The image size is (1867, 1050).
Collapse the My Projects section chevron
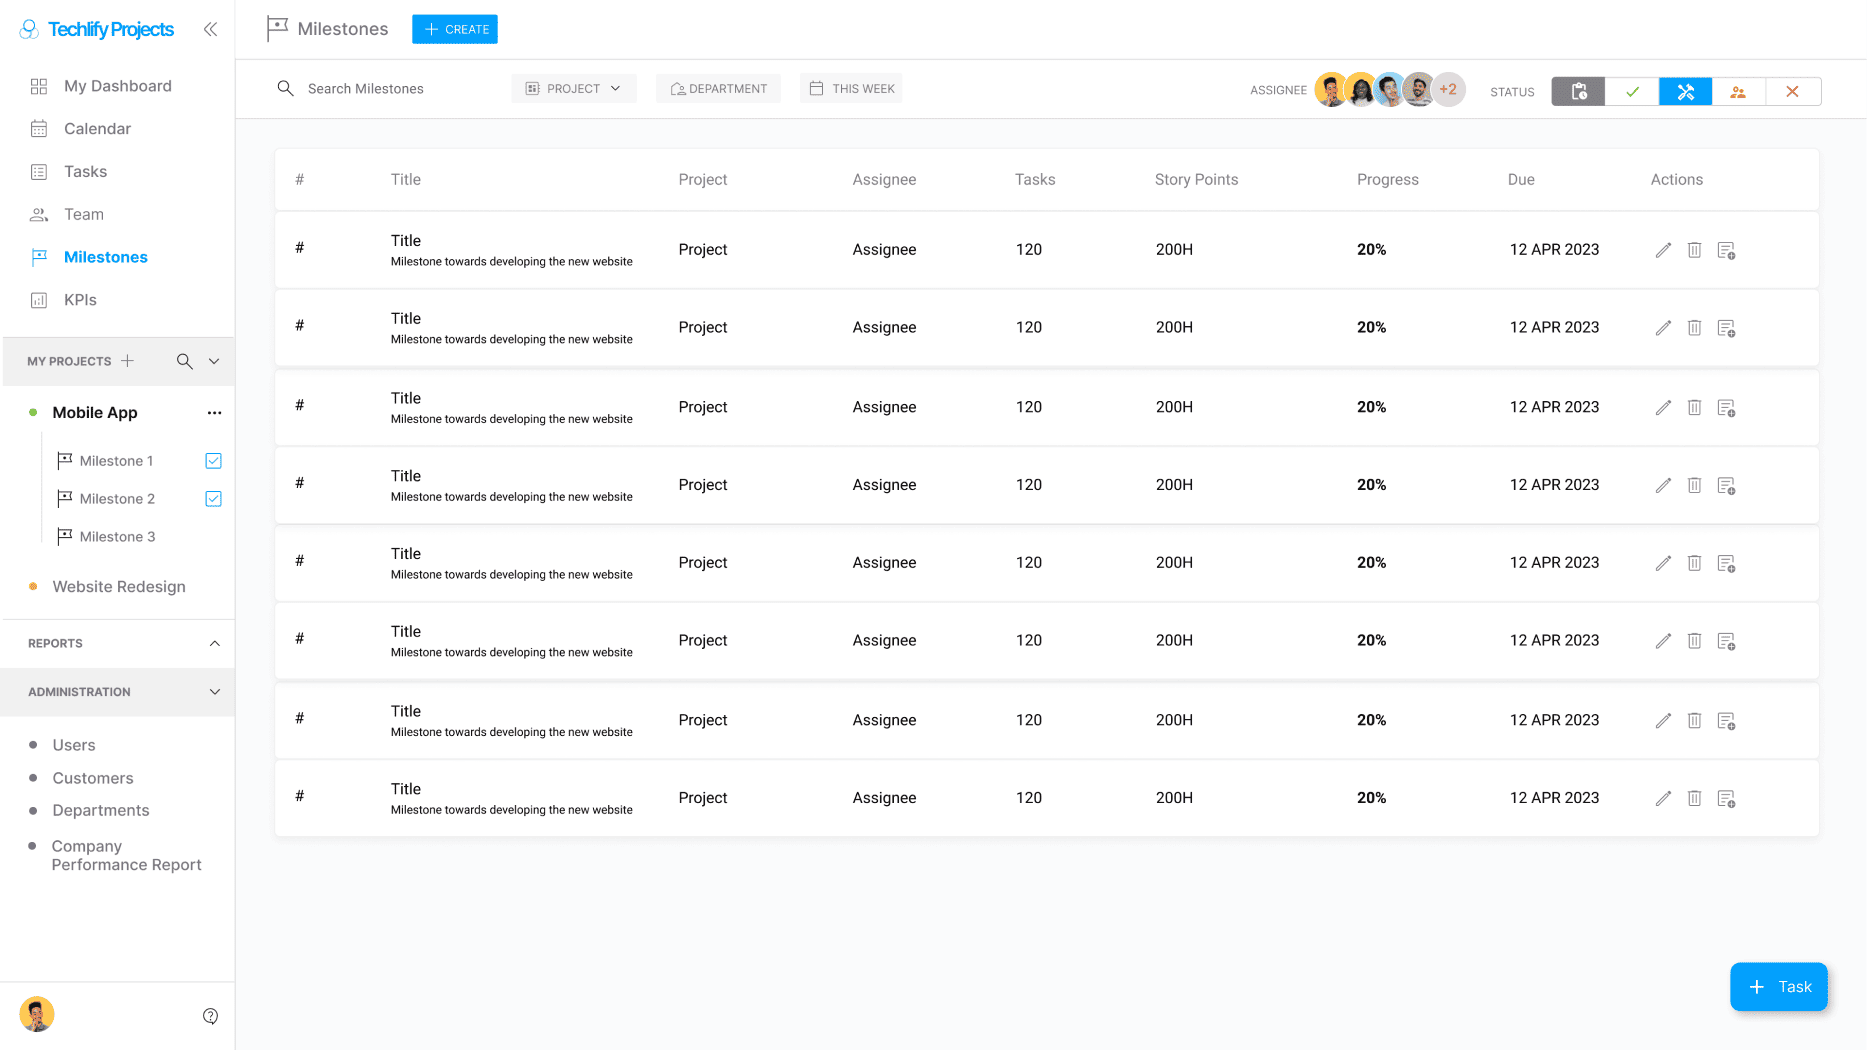pos(214,361)
